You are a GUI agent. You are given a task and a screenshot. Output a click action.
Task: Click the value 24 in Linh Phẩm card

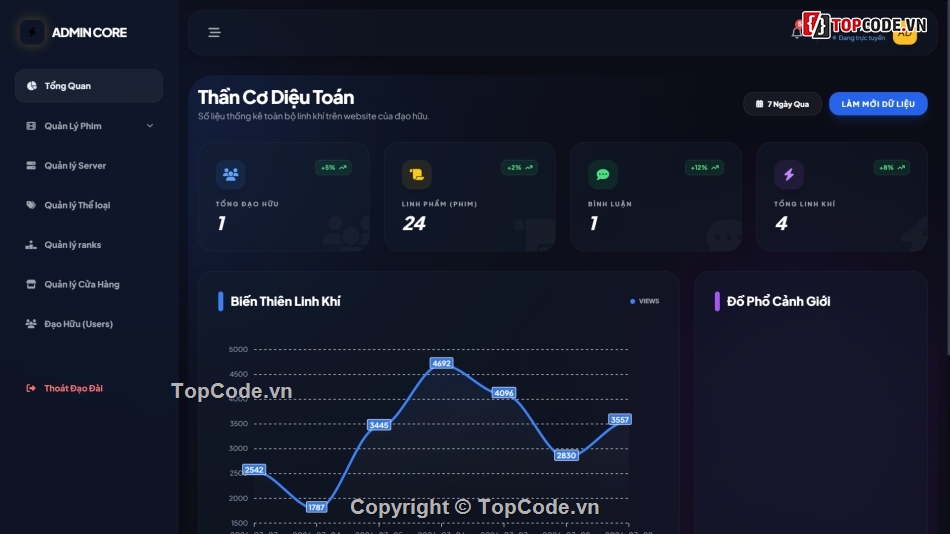coord(414,224)
